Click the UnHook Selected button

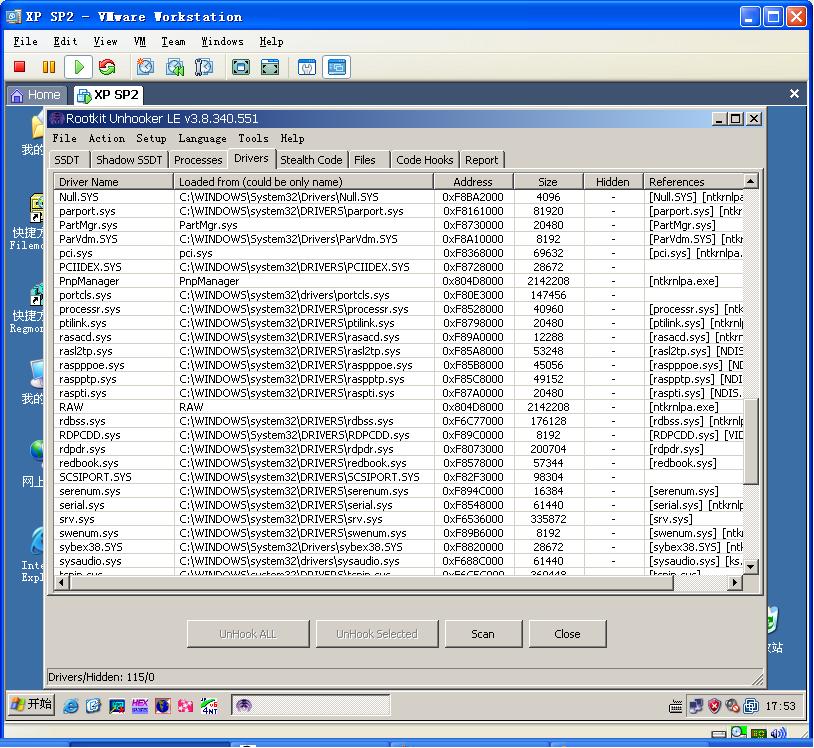[x=376, y=634]
